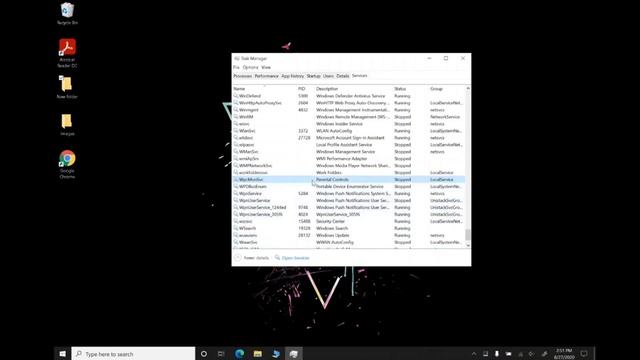Click the Task Manager taskbar button
This screenshot has height=360, width=640.
coord(293,354)
